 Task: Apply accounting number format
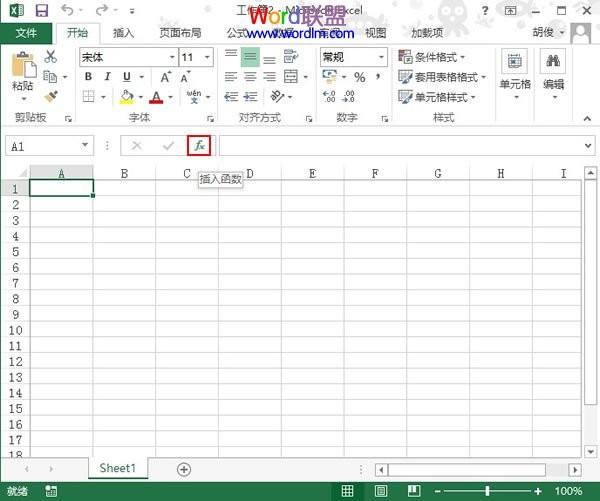coord(329,76)
